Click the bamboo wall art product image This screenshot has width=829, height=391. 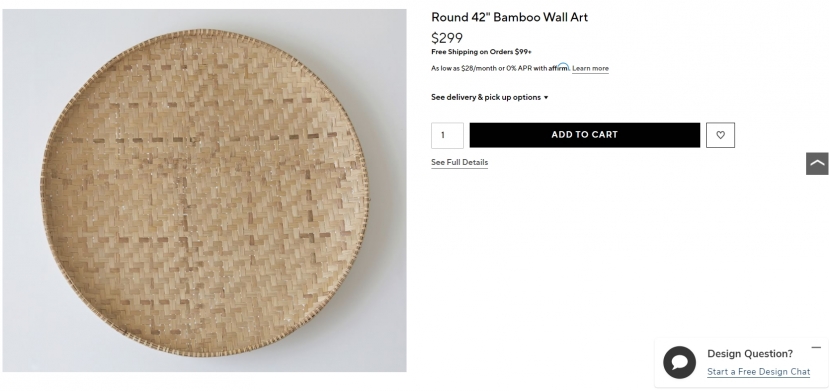coord(205,190)
